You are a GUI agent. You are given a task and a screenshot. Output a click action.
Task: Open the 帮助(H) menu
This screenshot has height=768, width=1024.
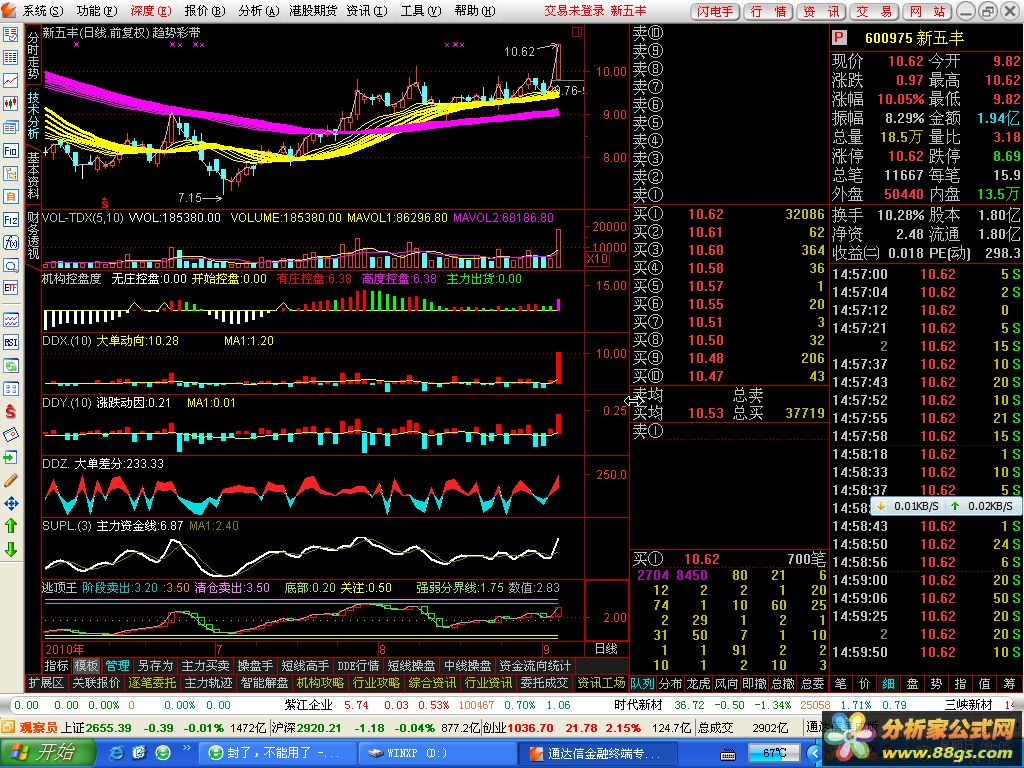475,11
